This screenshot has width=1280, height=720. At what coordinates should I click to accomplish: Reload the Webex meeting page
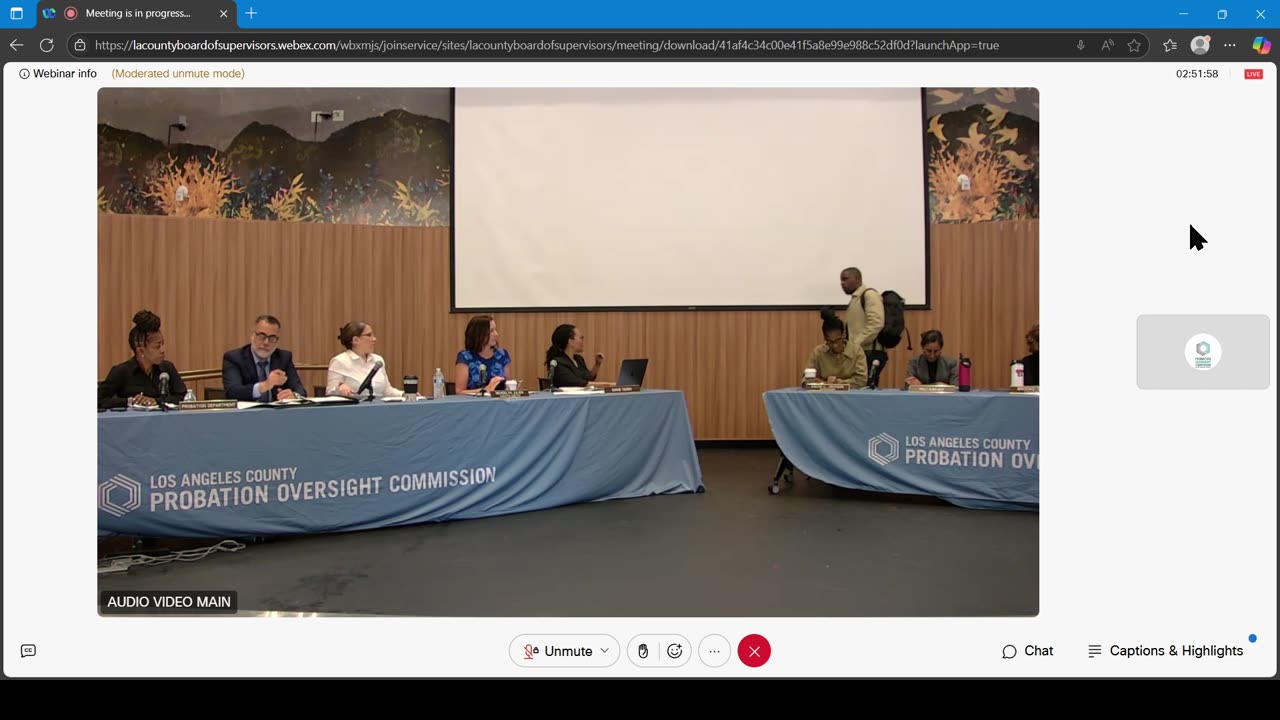(x=46, y=45)
